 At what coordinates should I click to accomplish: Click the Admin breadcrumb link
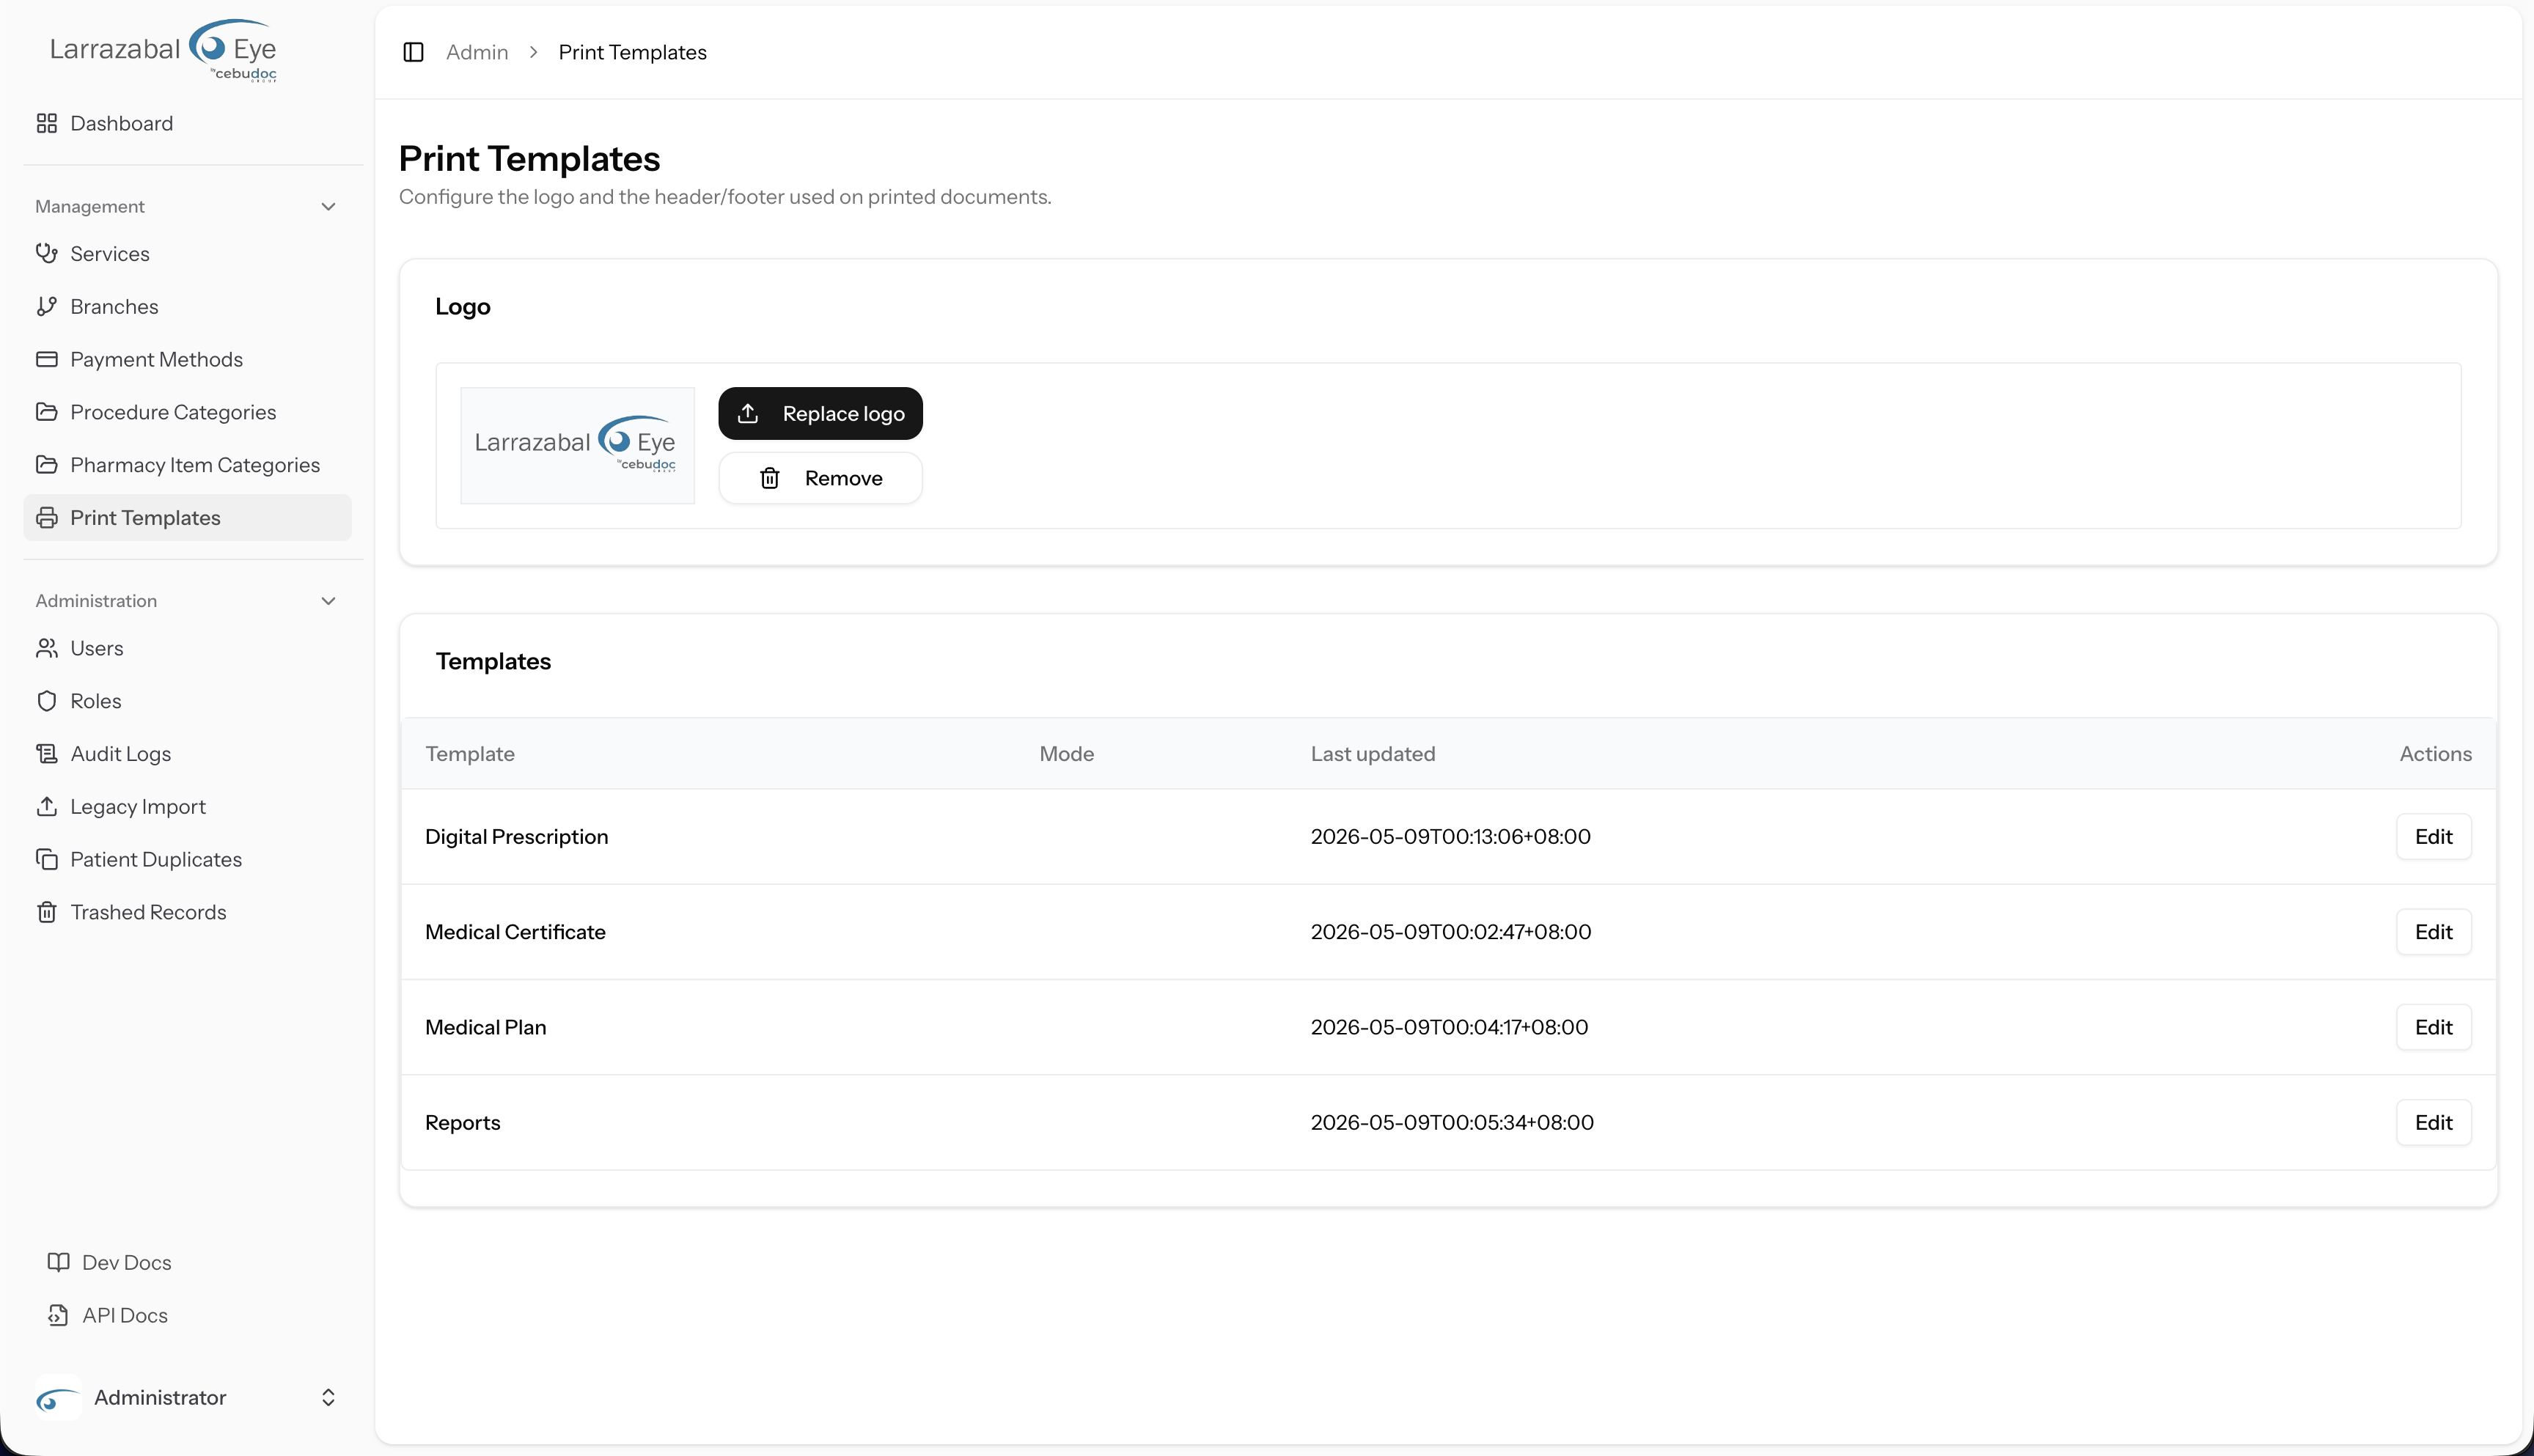477,52
